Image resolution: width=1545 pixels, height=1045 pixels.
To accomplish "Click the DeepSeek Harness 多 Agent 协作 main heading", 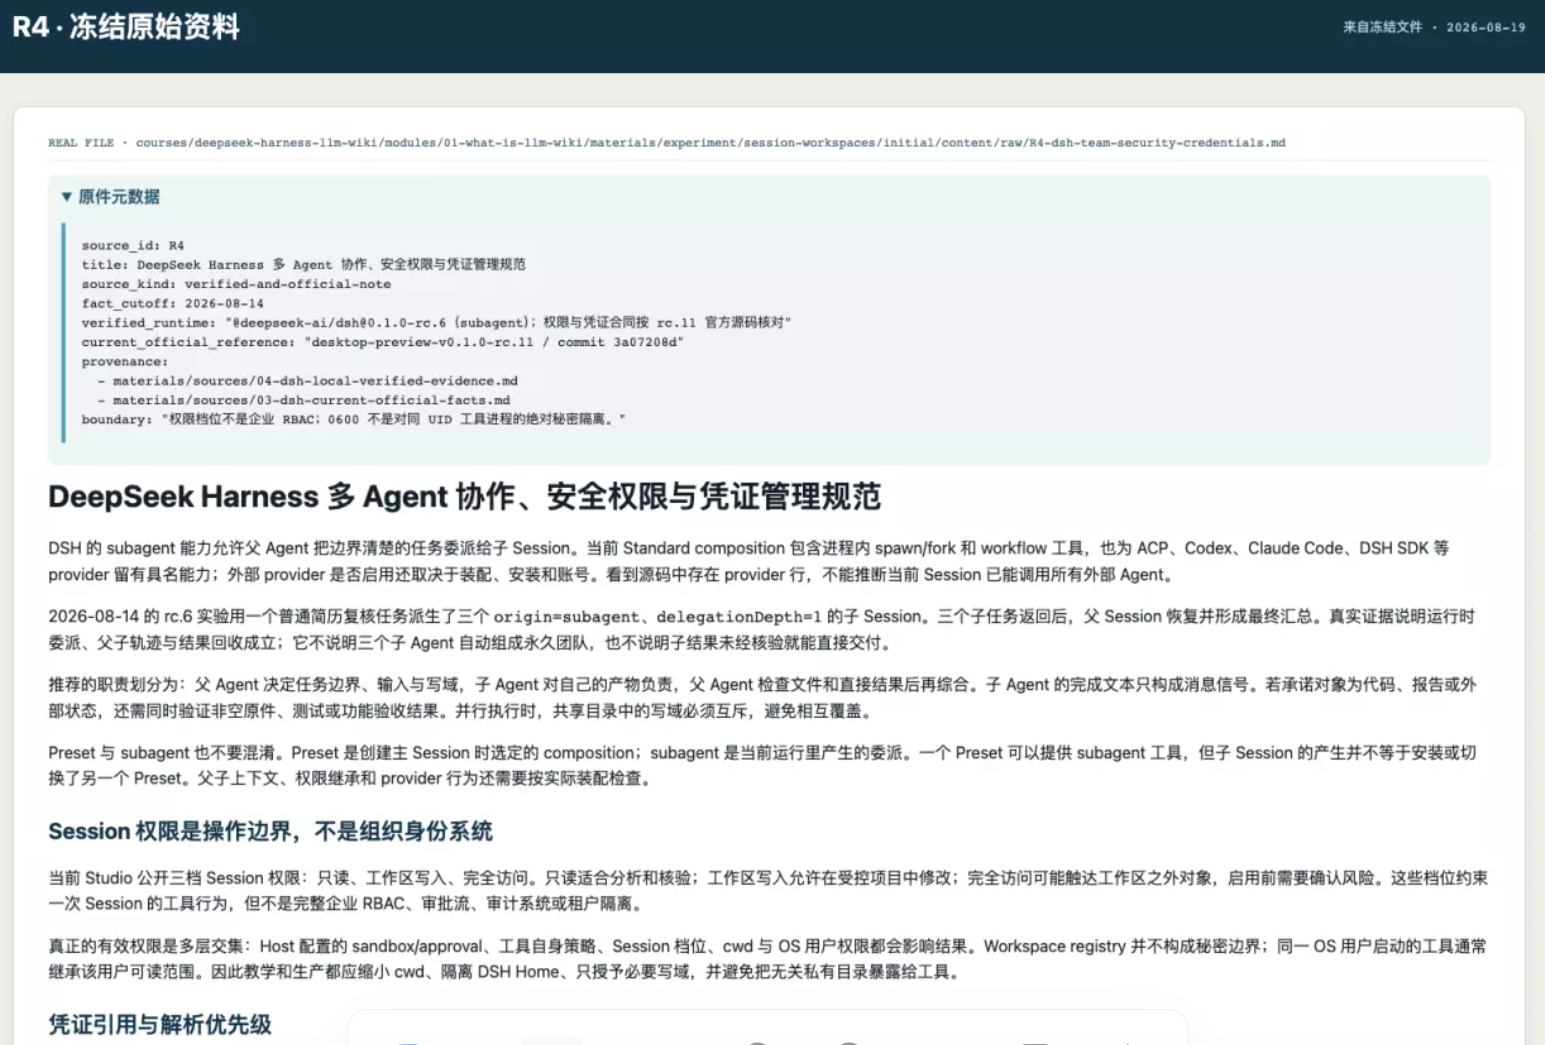I will [465, 496].
